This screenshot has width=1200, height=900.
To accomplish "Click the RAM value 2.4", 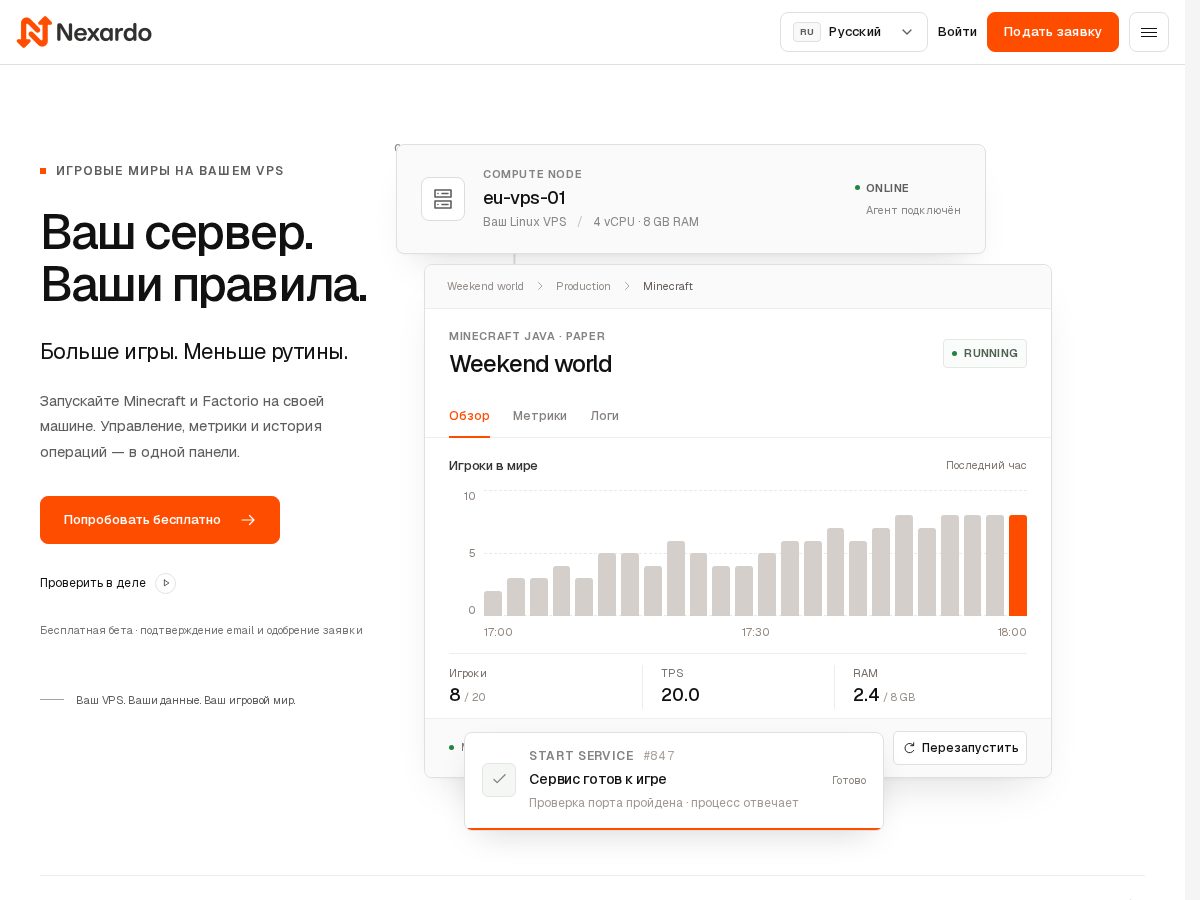I will click(x=866, y=695).
